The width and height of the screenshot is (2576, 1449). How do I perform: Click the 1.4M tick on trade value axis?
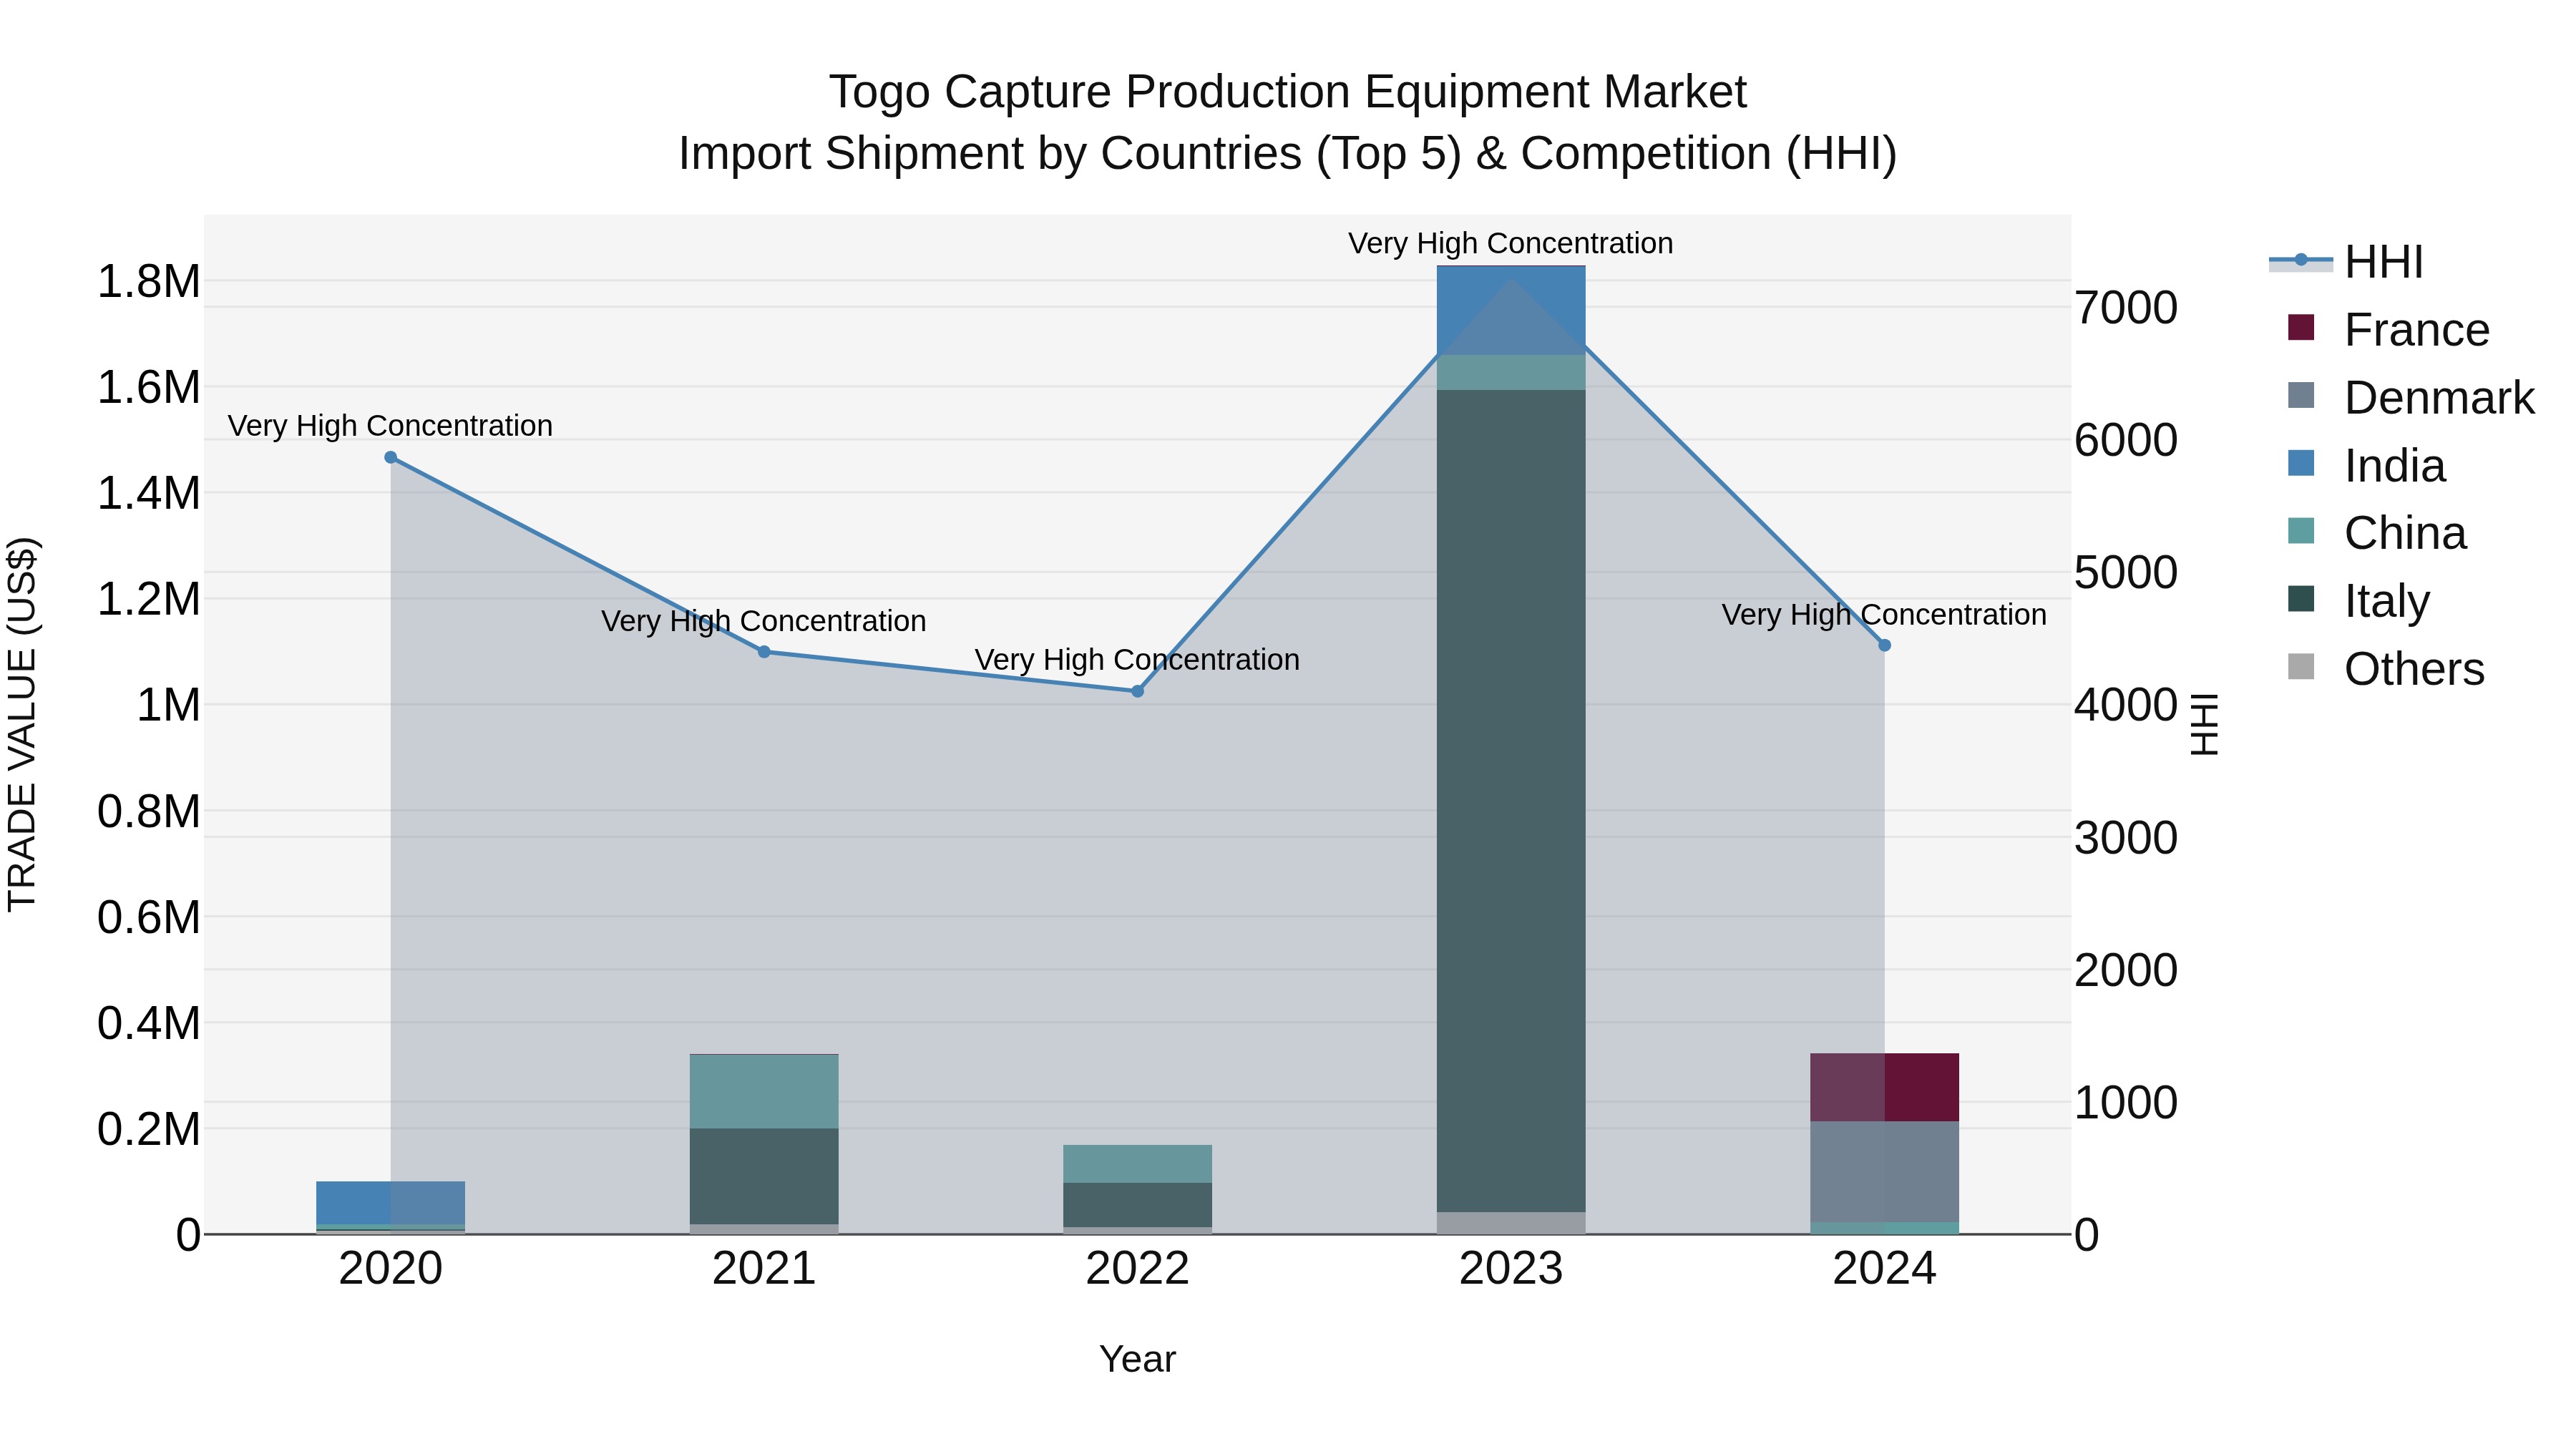pyautogui.click(x=148, y=494)
